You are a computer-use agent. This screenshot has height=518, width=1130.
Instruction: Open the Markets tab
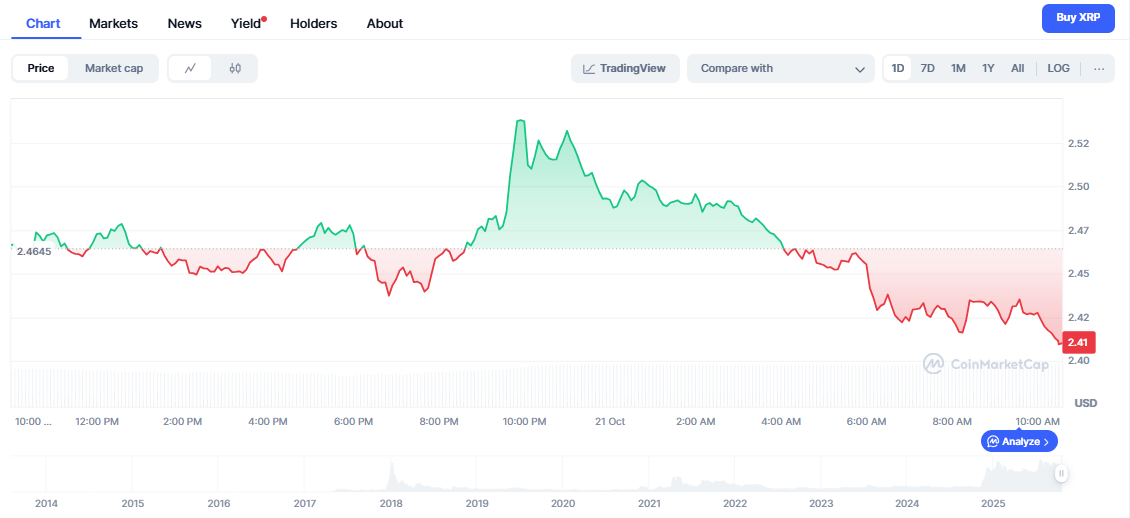click(113, 23)
